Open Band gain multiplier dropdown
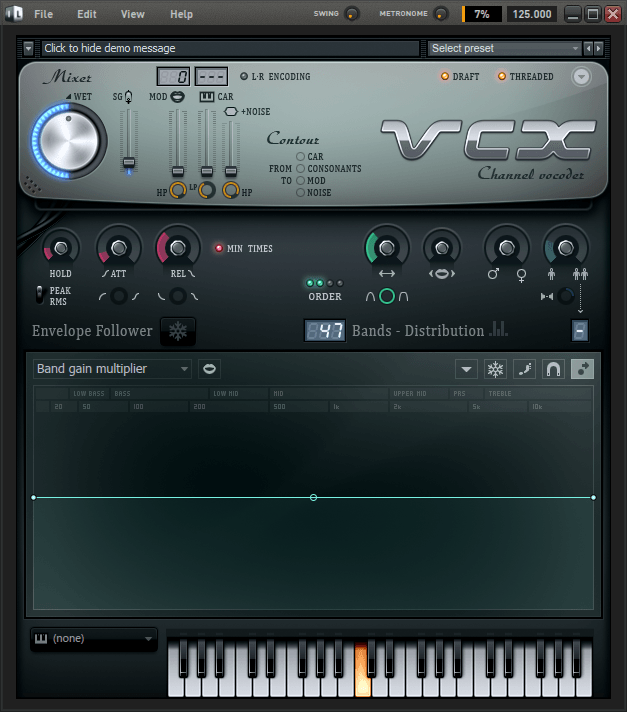The height and width of the screenshot is (712, 627). click(112, 369)
